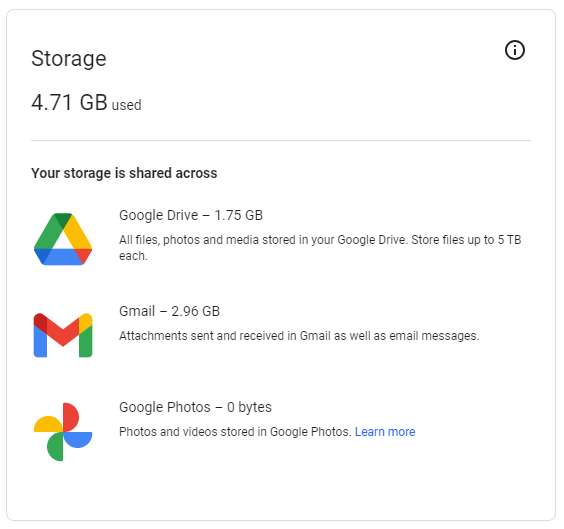Image resolution: width=564 pixels, height=529 pixels.
Task: Click the '2.96 GB' value for Gmail
Action: 196,311
